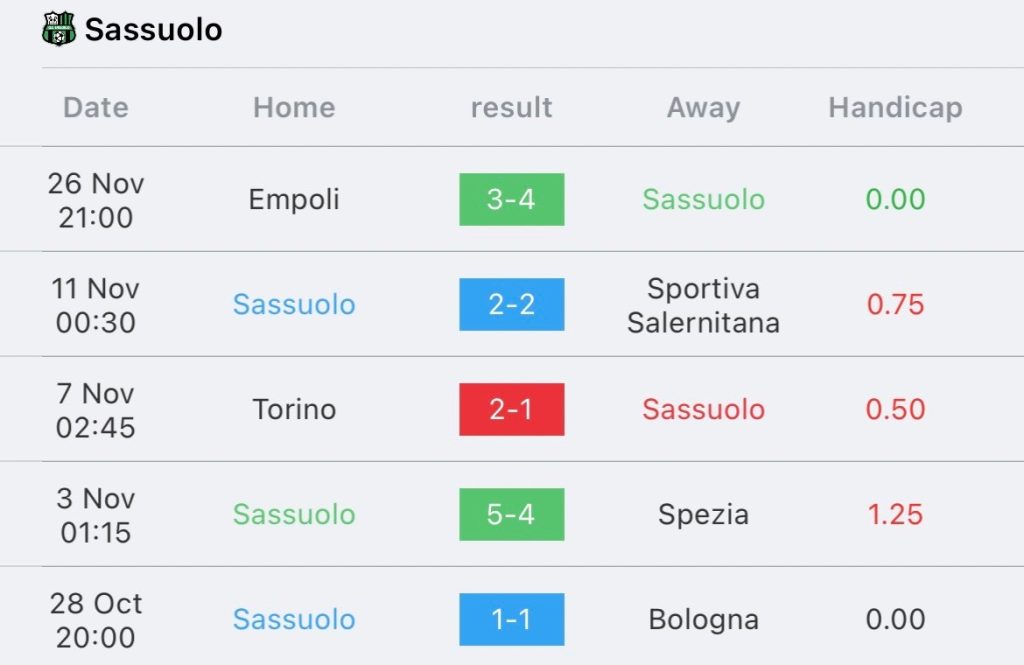The height and width of the screenshot is (665, 1024).
Task: Open the blue 2-2 result badge
Action: [511, 304]
